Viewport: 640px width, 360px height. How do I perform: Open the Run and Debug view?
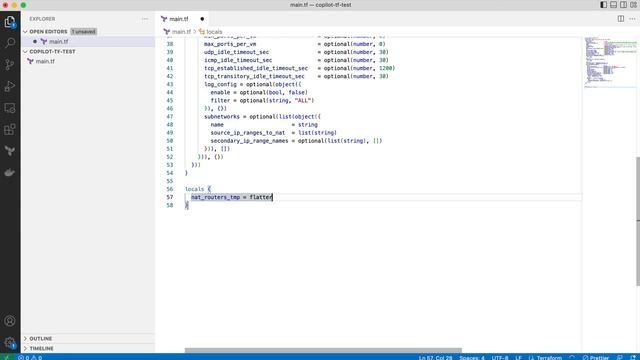click(10, 86)
